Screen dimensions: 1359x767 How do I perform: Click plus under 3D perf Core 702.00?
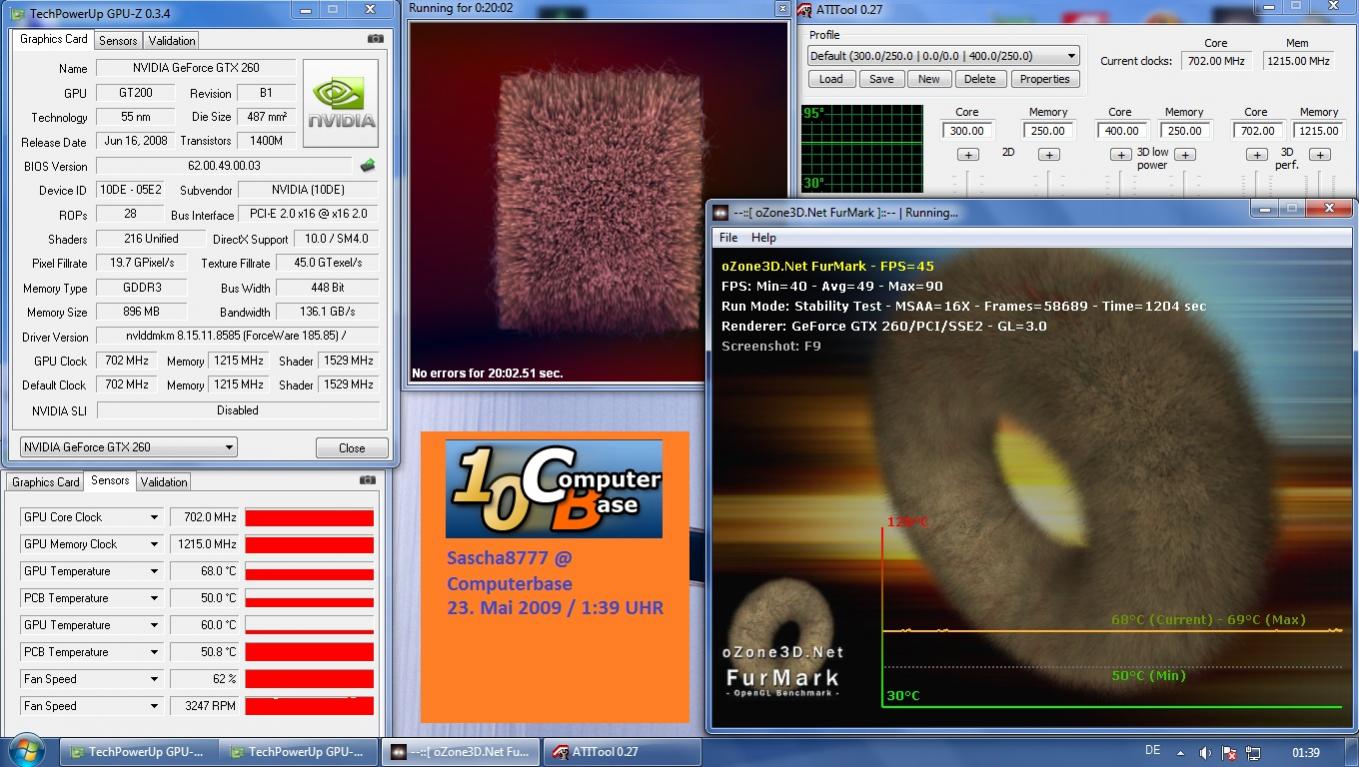1256,154
